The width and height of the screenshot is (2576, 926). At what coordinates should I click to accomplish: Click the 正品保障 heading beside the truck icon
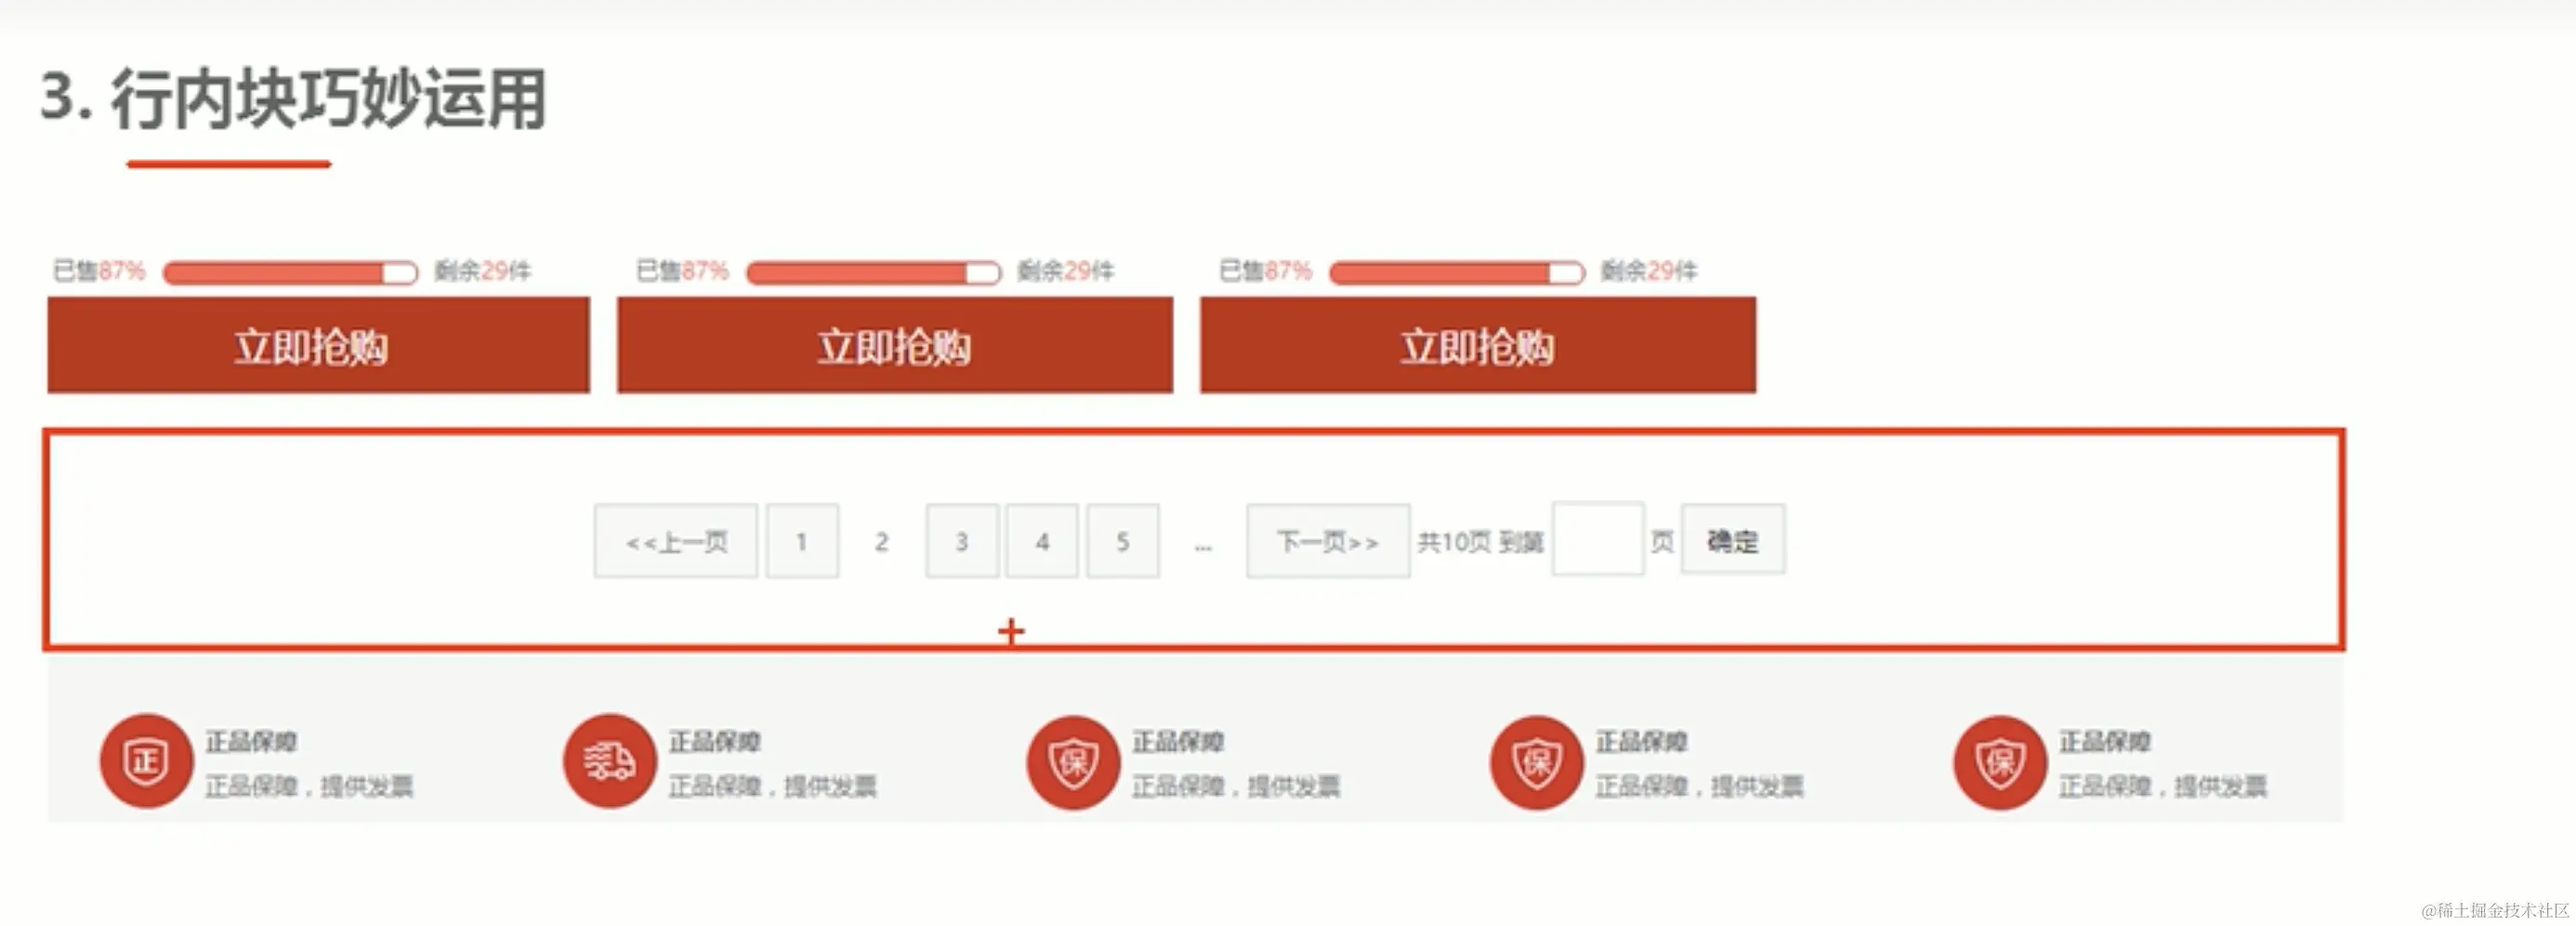pyautogui.click(x=714, y=741)
